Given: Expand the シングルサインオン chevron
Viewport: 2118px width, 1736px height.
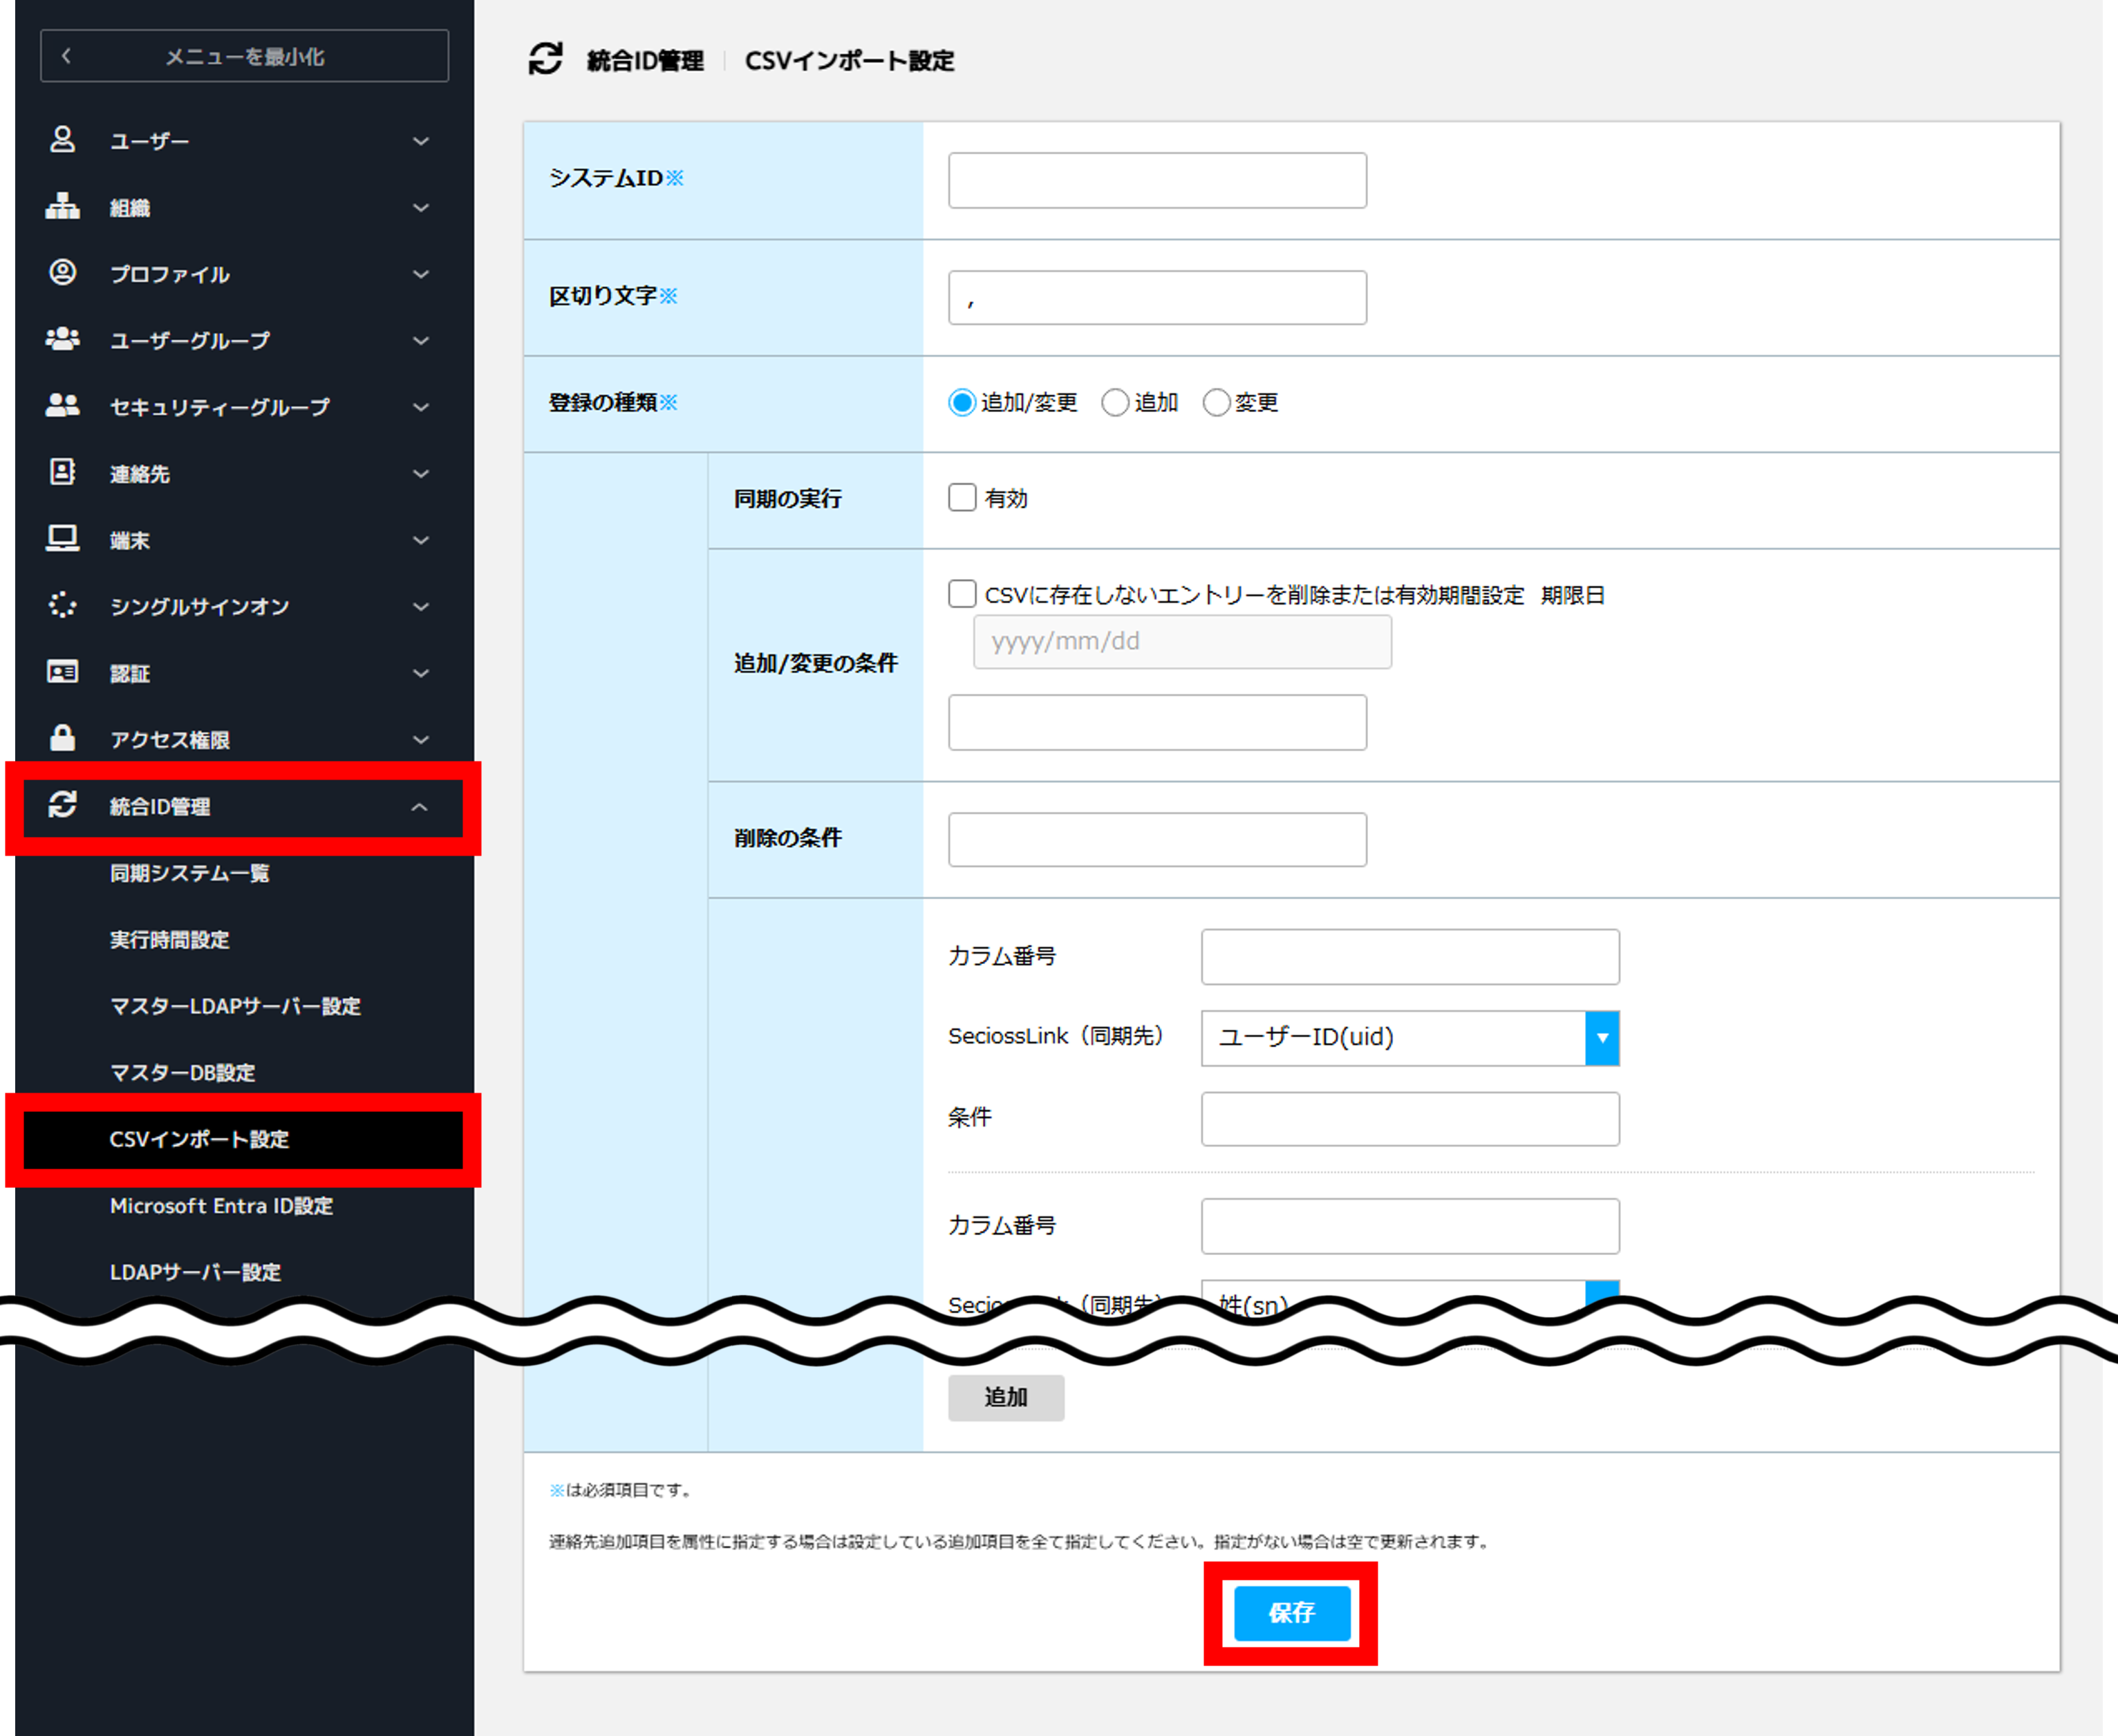Looking at the screenshot, I should click(421, 607).
